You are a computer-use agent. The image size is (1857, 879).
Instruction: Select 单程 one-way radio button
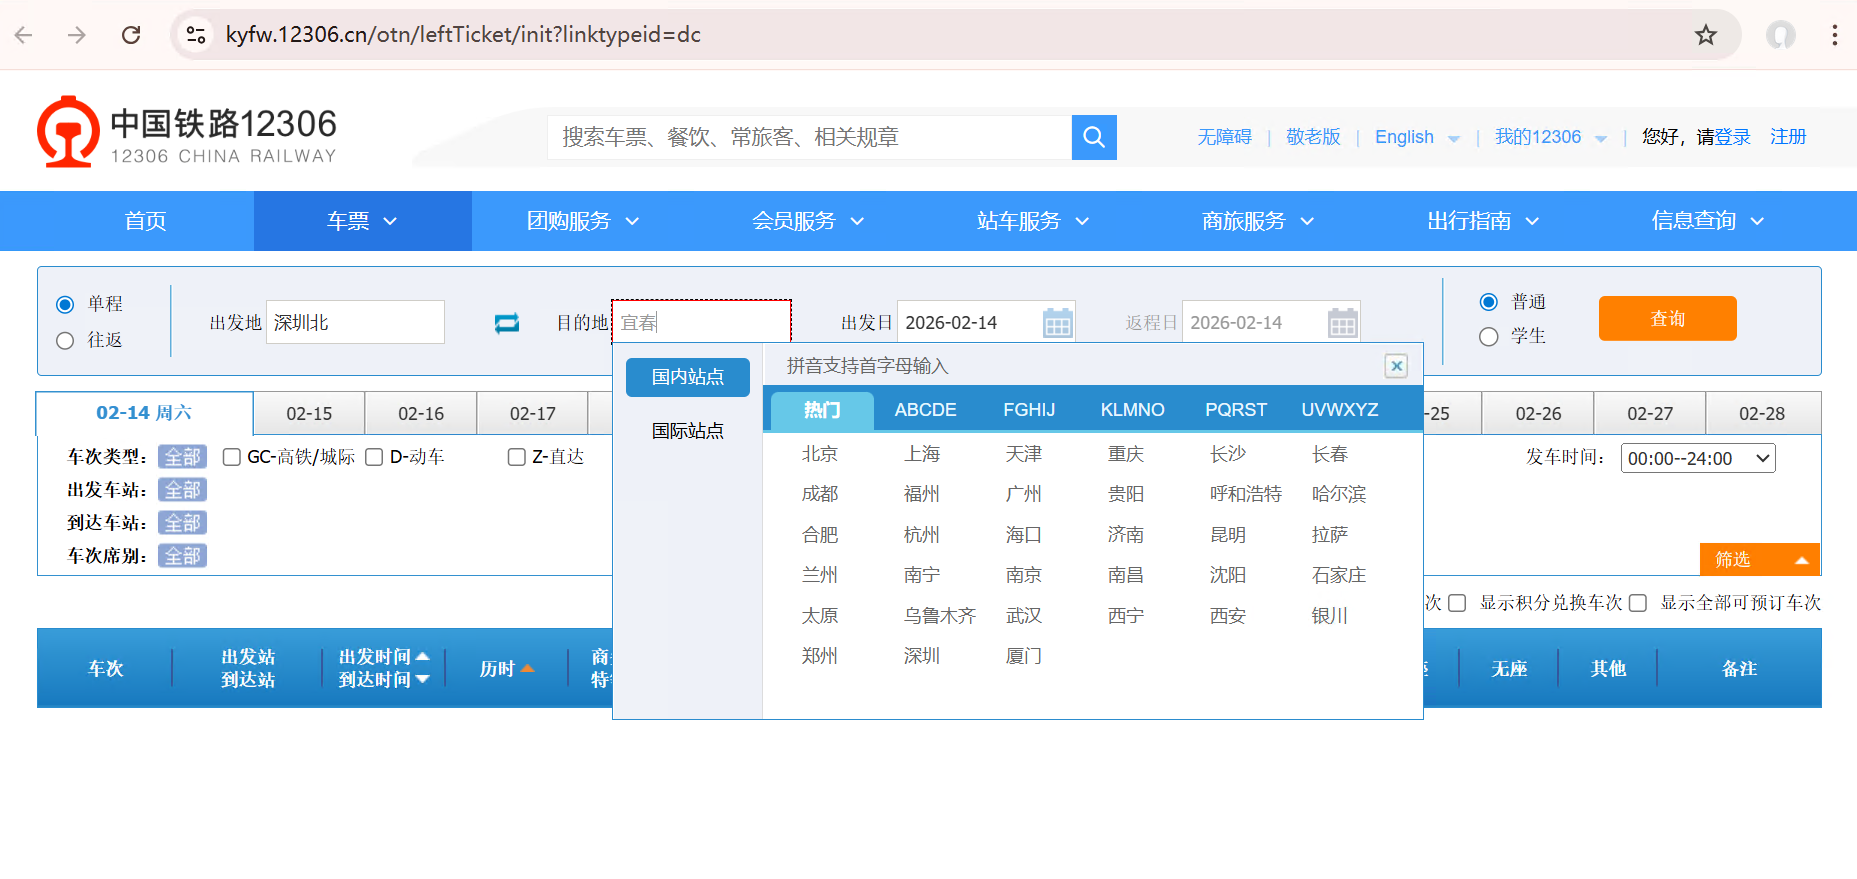65,304
